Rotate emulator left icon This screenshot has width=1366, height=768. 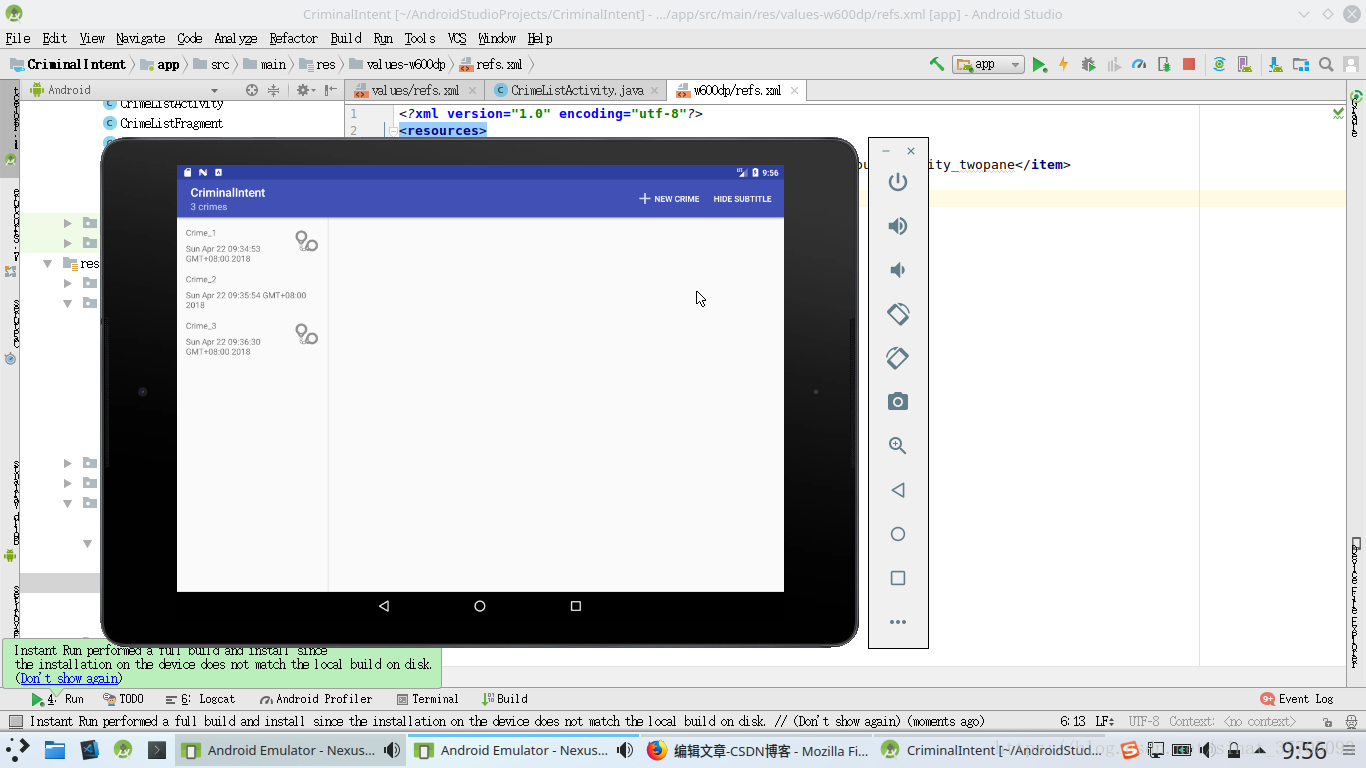(x=898, y=314)
